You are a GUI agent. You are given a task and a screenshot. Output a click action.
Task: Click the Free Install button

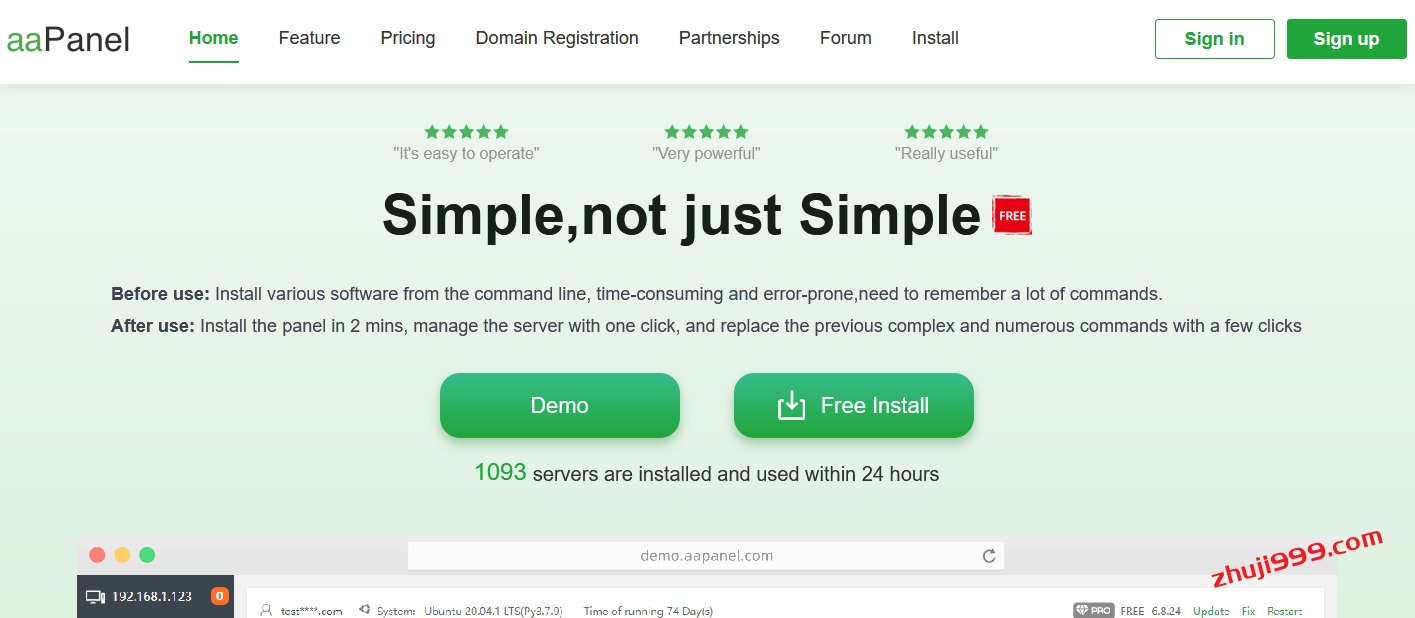[x=853, y=405]
